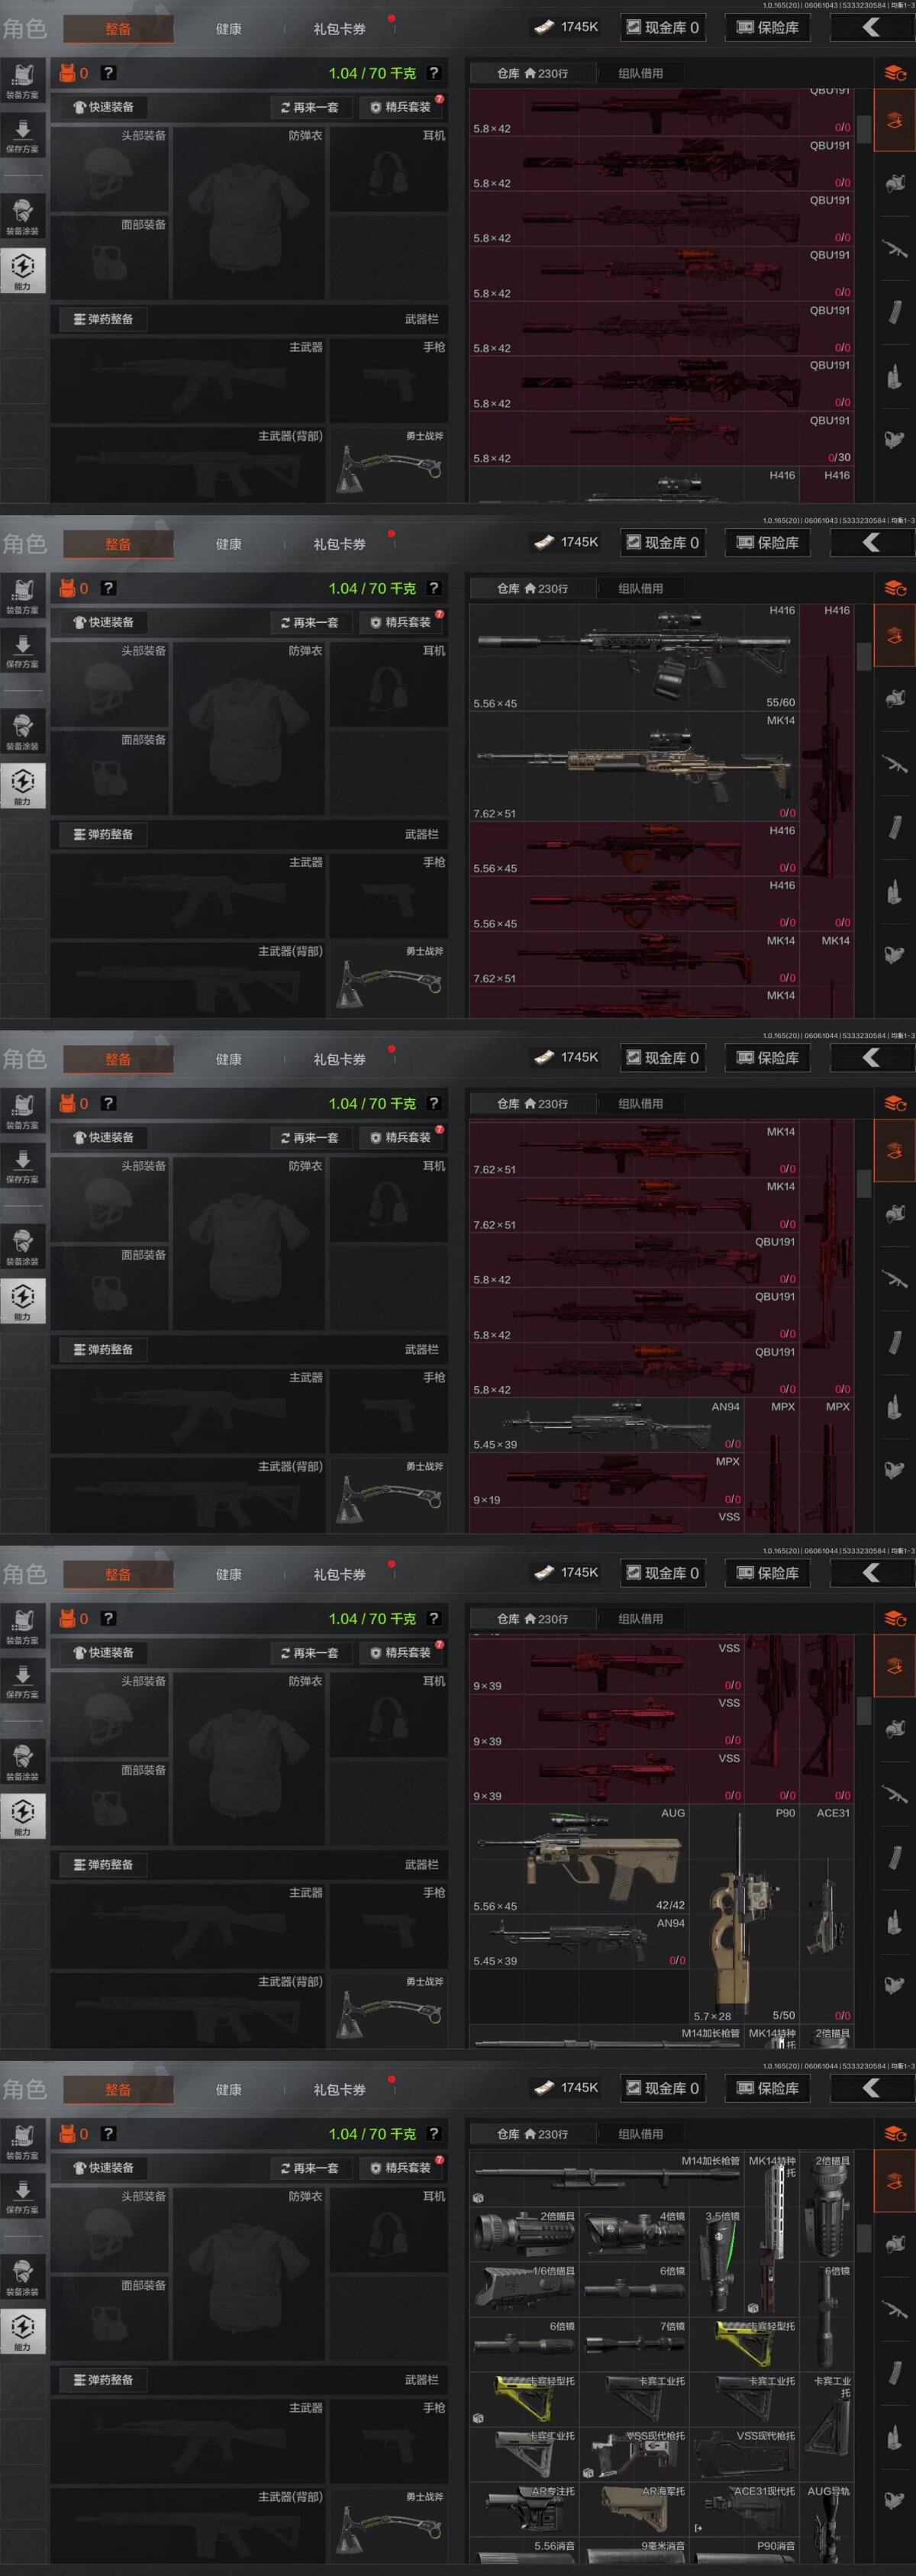Click 防弹衣 slot in the topmost screenshot

point(248,213)
